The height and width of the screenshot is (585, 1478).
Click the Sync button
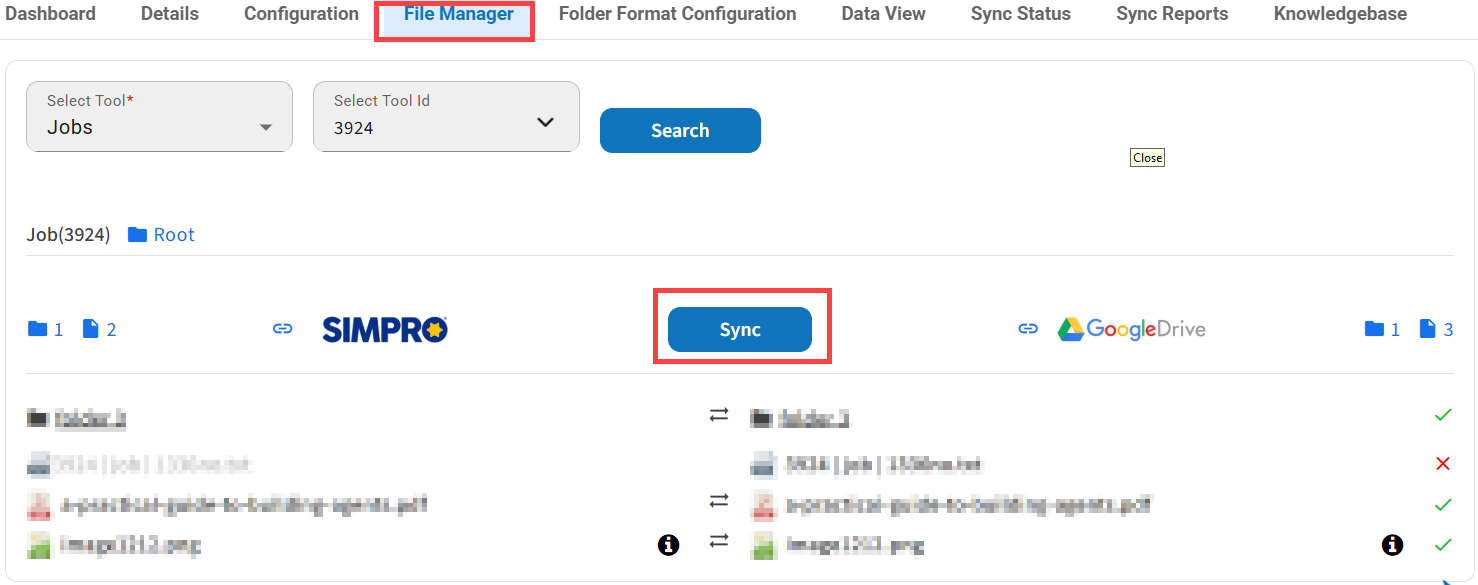pyautogui.click(x=740, y=330)
